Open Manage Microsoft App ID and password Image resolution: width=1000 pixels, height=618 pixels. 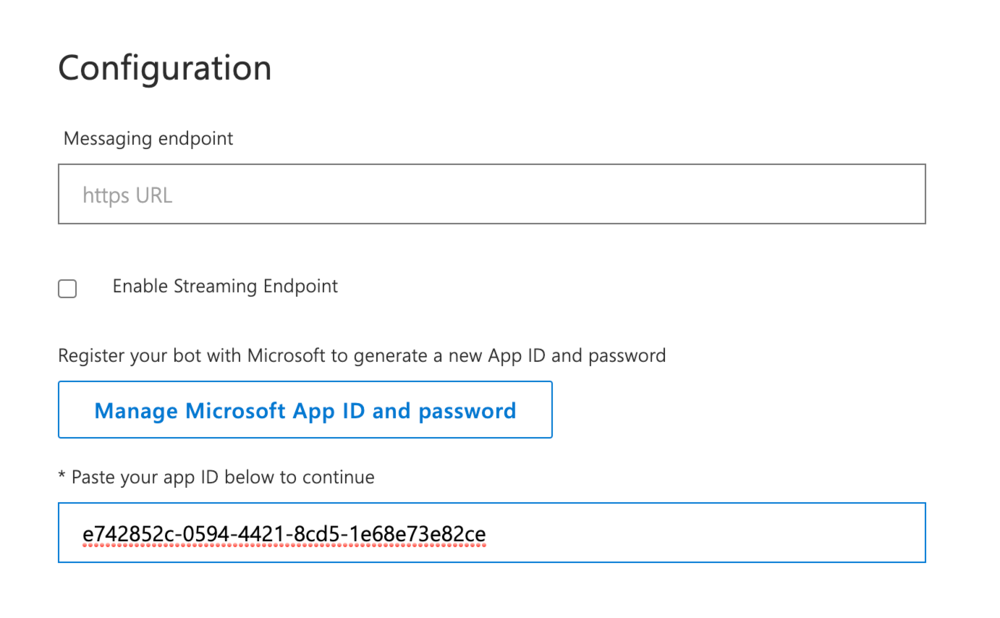click(305, 410)
